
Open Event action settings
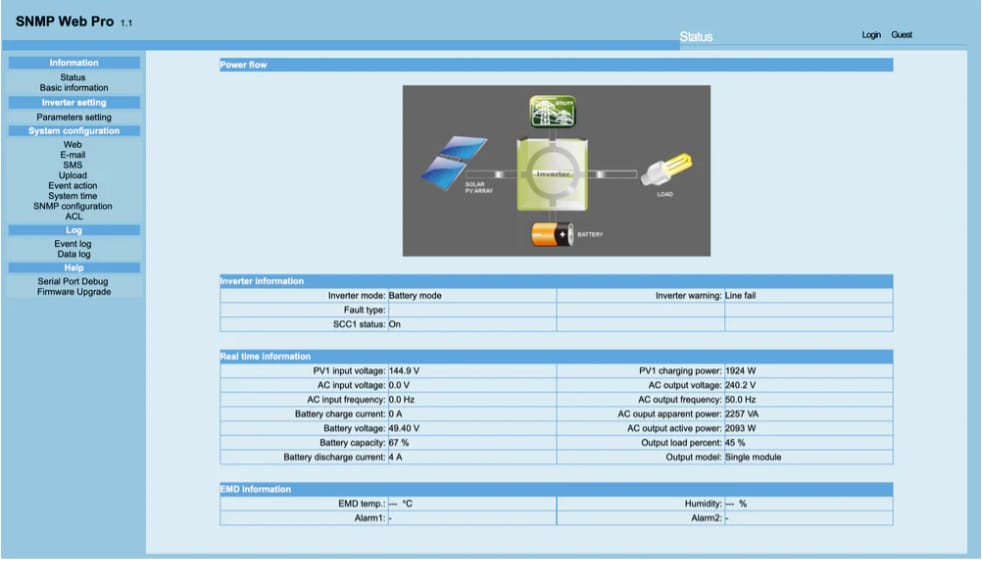[73, 186]
